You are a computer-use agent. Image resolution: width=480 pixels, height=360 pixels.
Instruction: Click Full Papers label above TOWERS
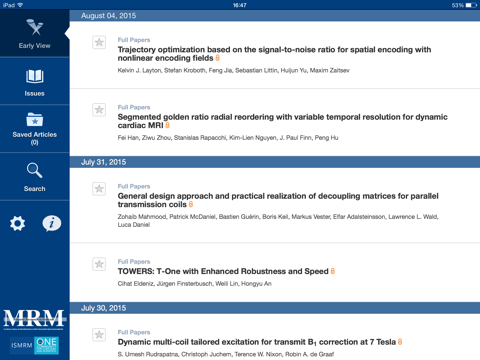(x=134, y=262)
